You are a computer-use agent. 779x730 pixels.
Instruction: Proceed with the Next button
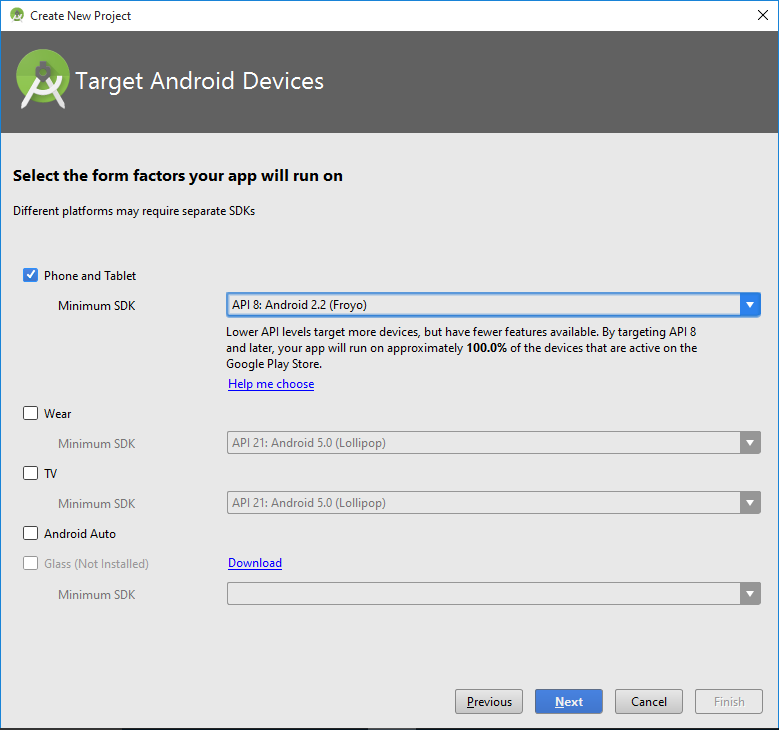coord(568,701)
